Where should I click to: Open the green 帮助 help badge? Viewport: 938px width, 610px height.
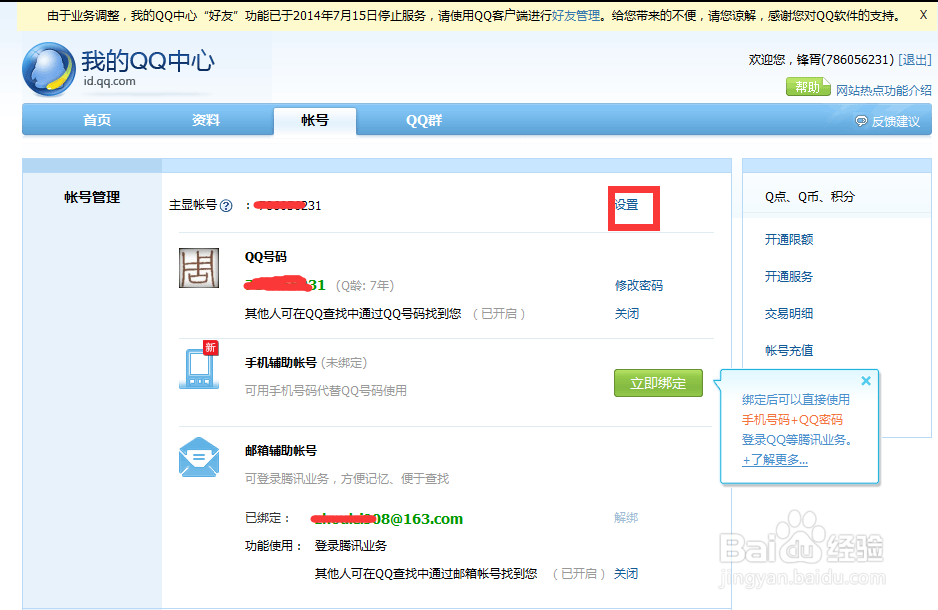[x=806, y=87]
